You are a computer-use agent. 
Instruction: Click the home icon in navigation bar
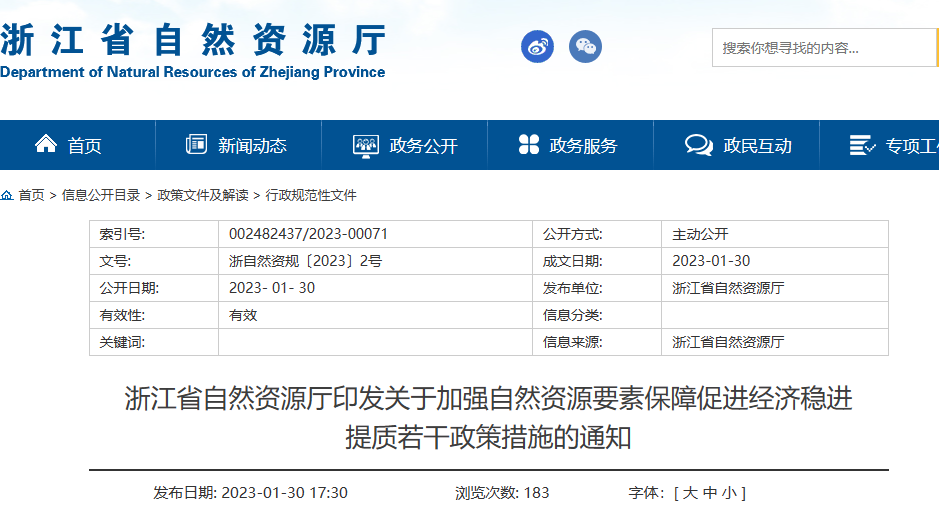tap(46, 145)
